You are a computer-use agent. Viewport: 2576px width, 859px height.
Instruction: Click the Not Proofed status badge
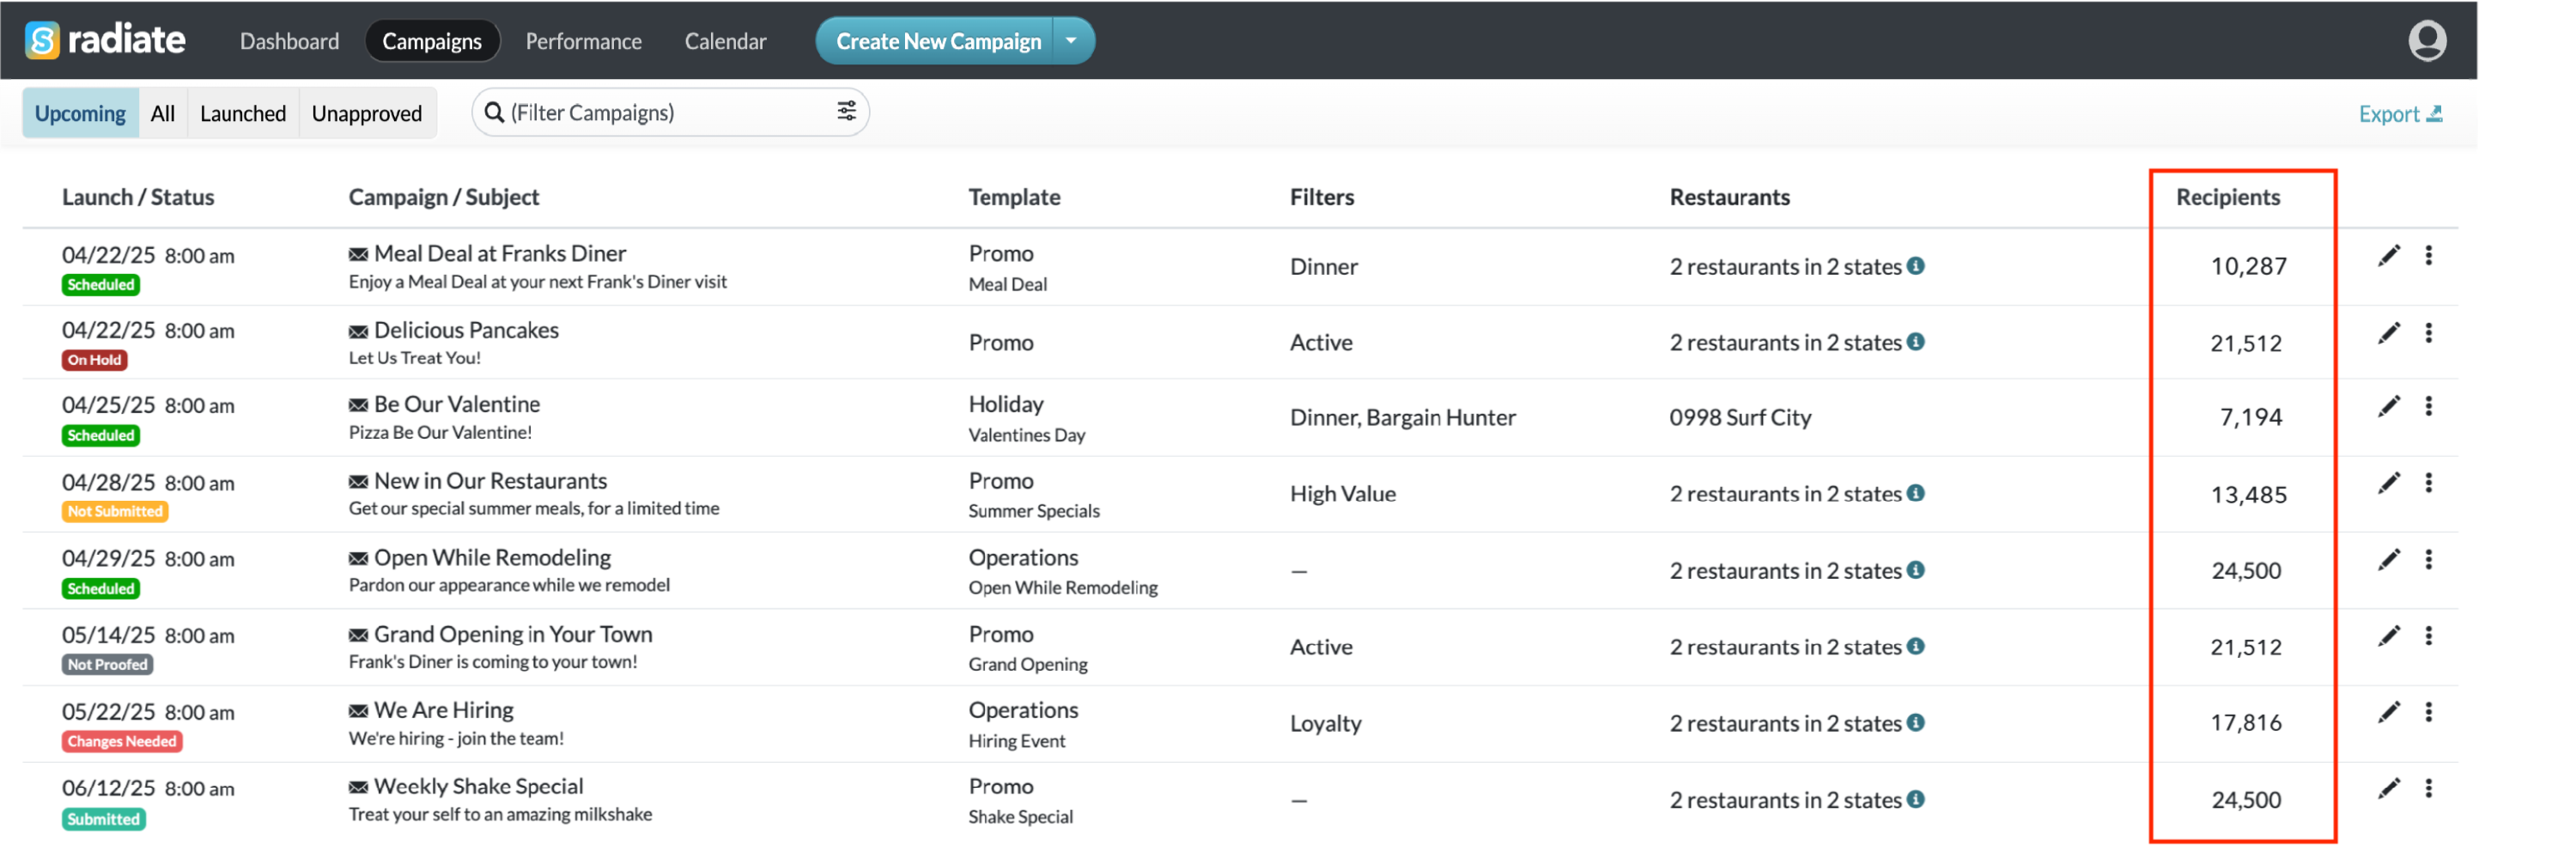click(107, 664)
